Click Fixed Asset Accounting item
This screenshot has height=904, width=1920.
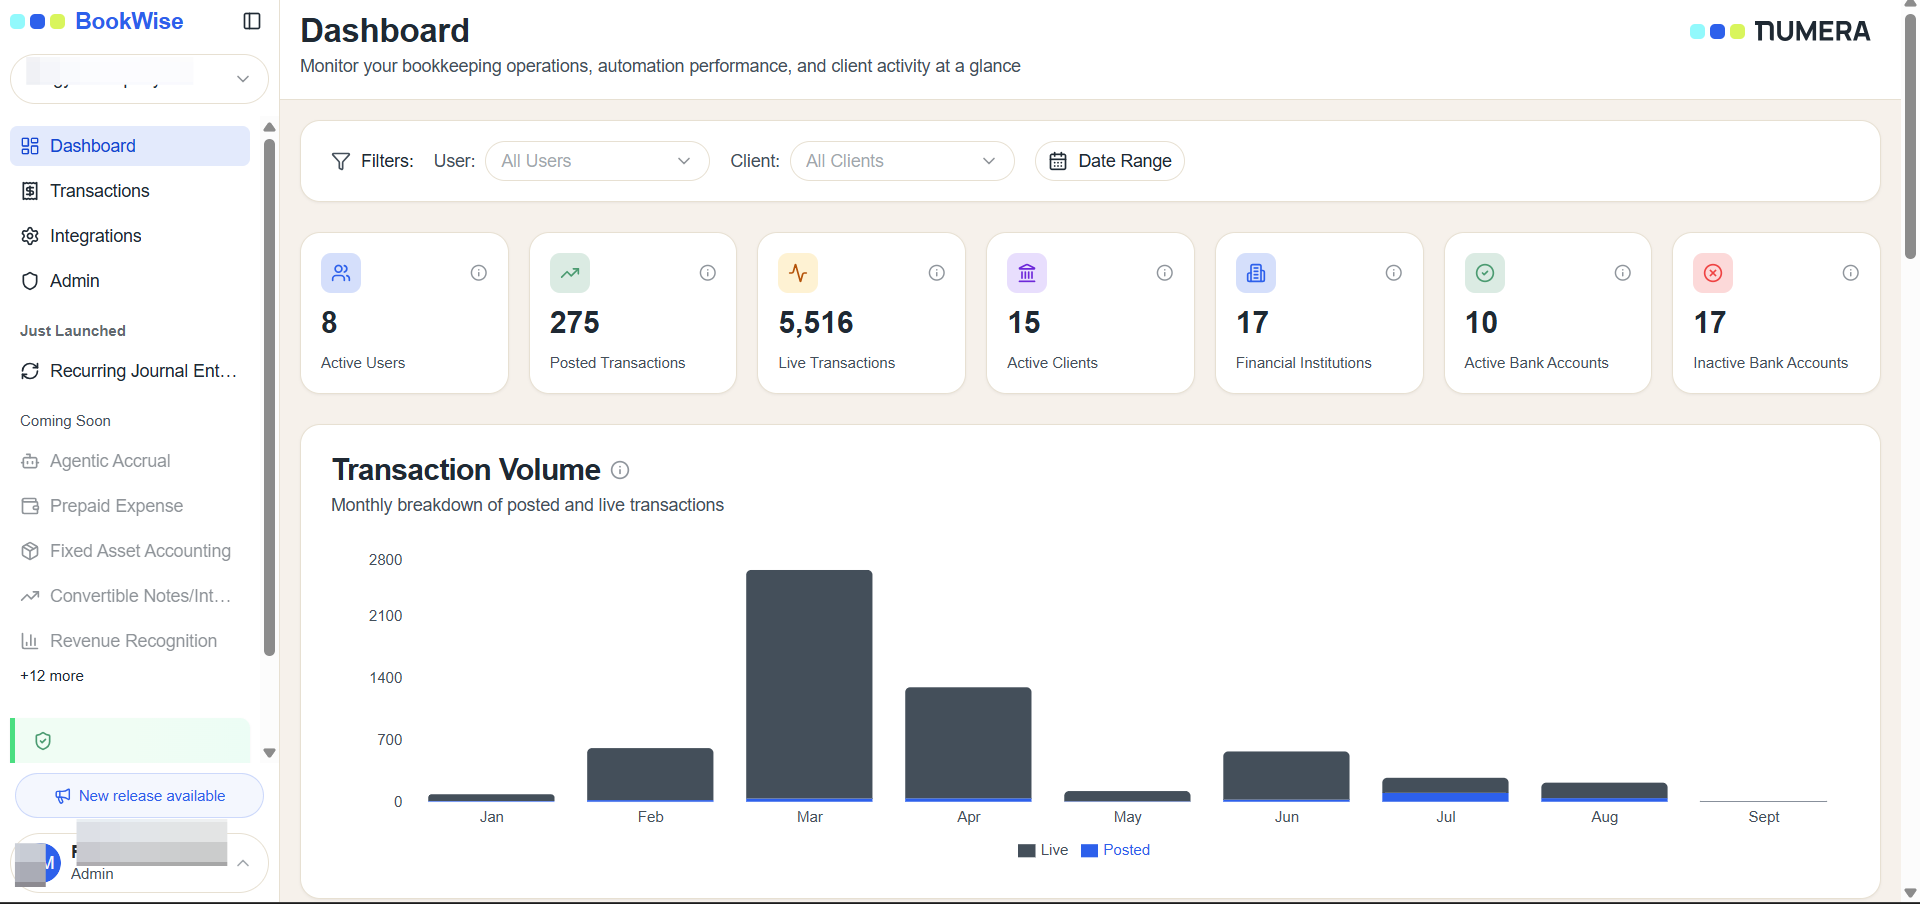[x=130, y=551]
